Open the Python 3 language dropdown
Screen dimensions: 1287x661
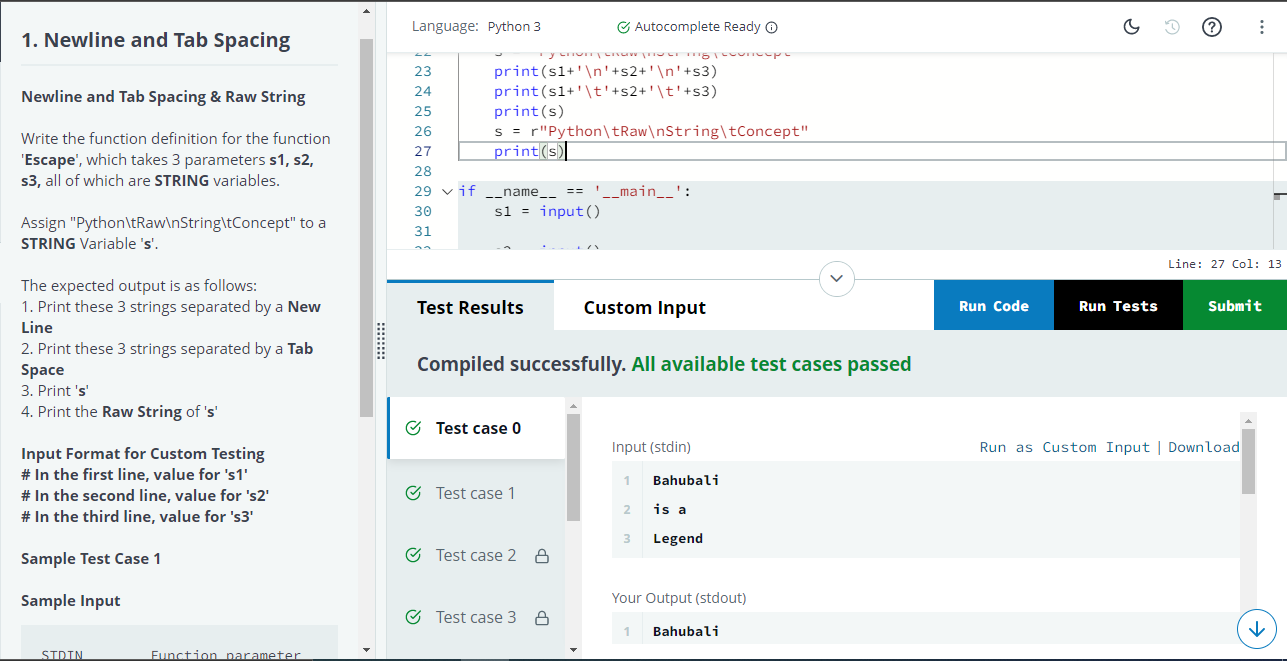tap(514, 27)
